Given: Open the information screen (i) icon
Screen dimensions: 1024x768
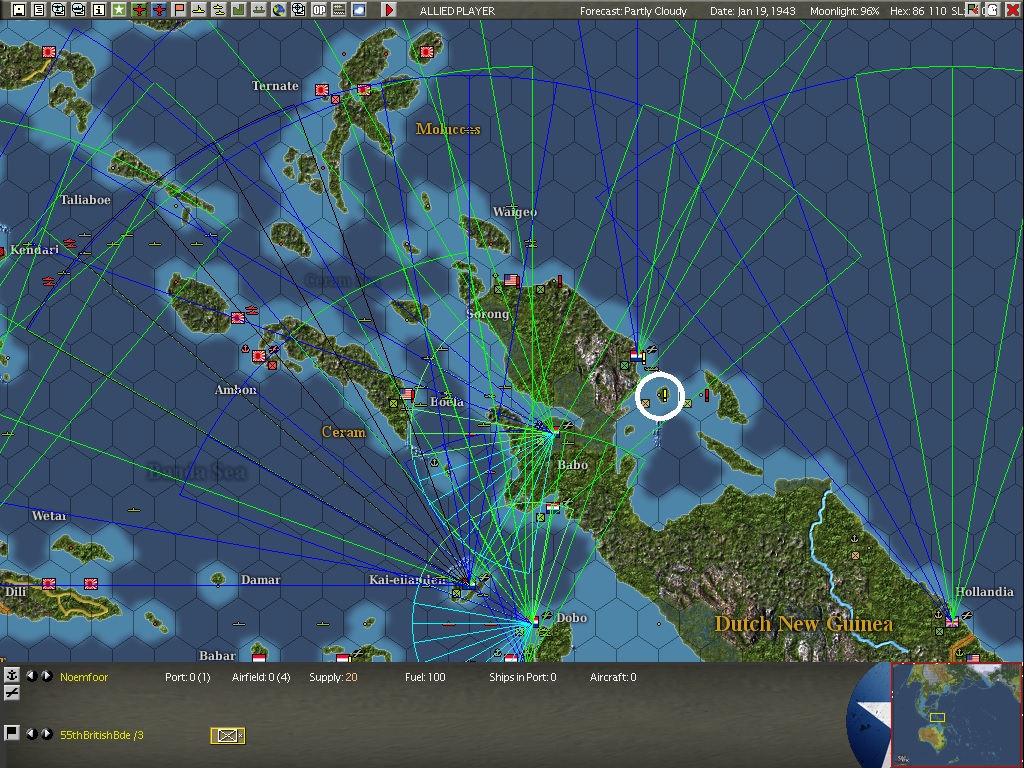Looking at the screenshot, I should pos(99,10).
